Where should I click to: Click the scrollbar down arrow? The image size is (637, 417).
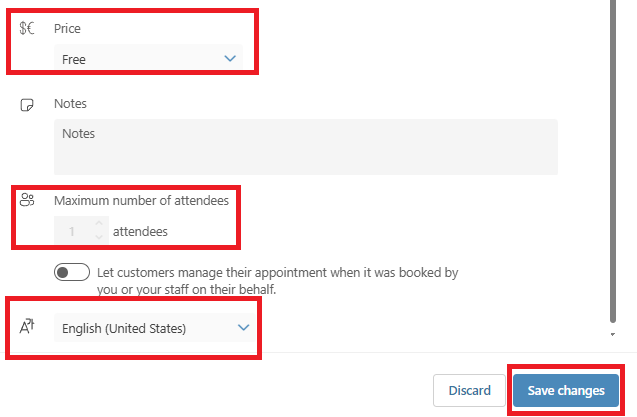point(612,335)
